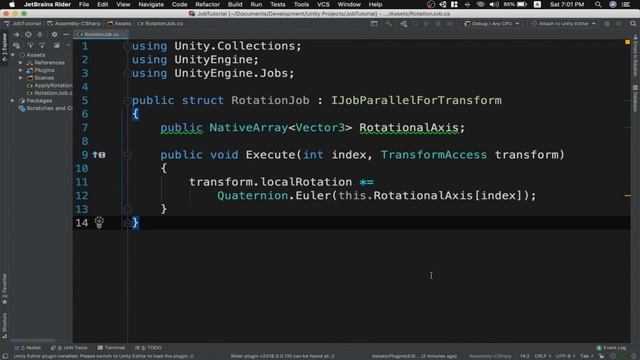640x360 pixels.
Task: Click Assembly-CSharp breadcrumb
Action: (x=74, y=24)
